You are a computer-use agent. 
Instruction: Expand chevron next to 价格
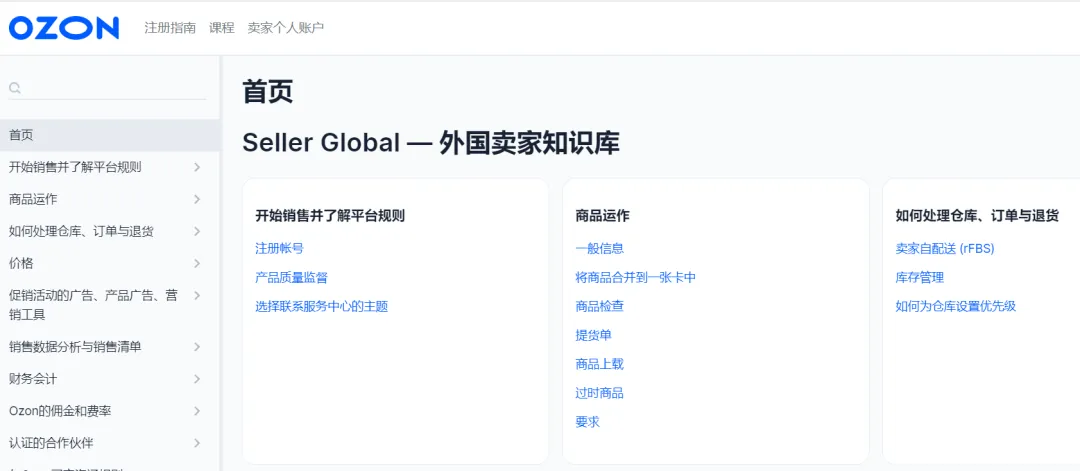click(197, 263)
